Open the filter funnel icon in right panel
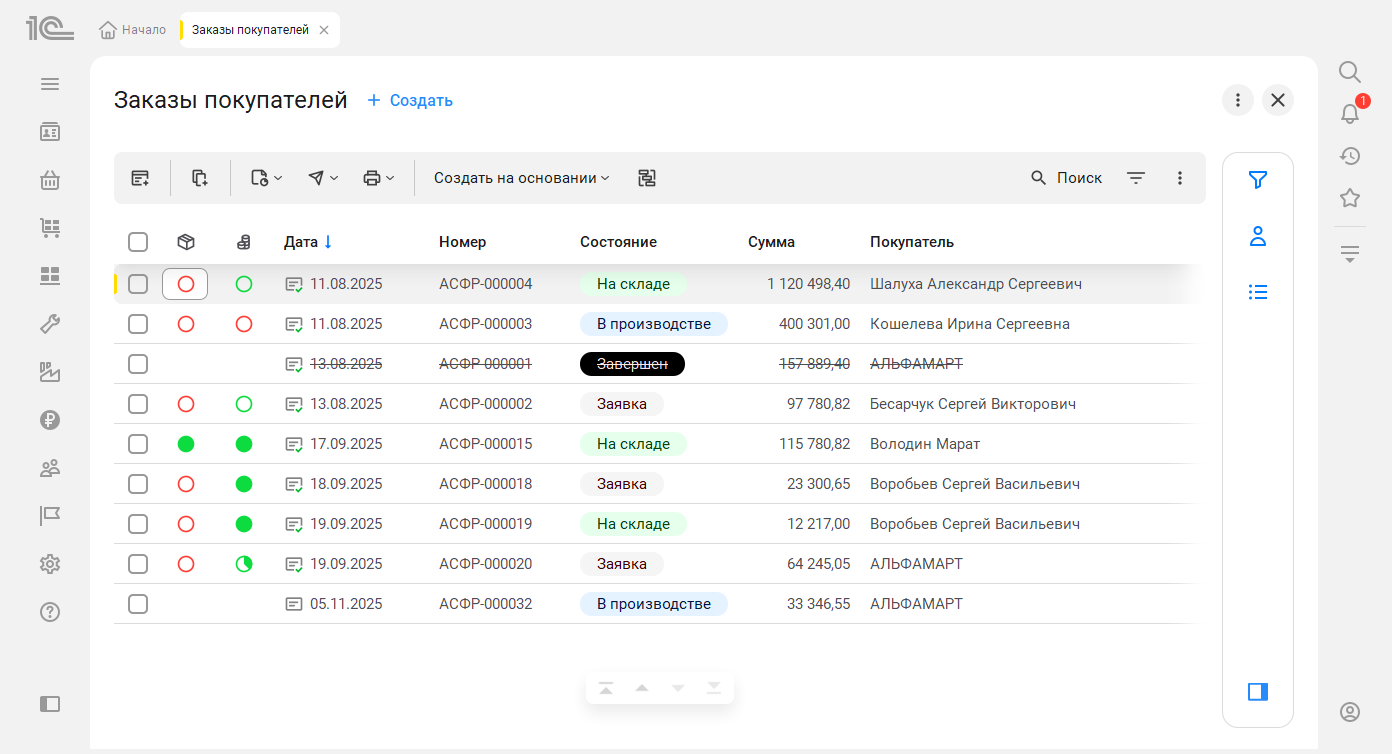1392x754 pixels. click(1257, 180)
